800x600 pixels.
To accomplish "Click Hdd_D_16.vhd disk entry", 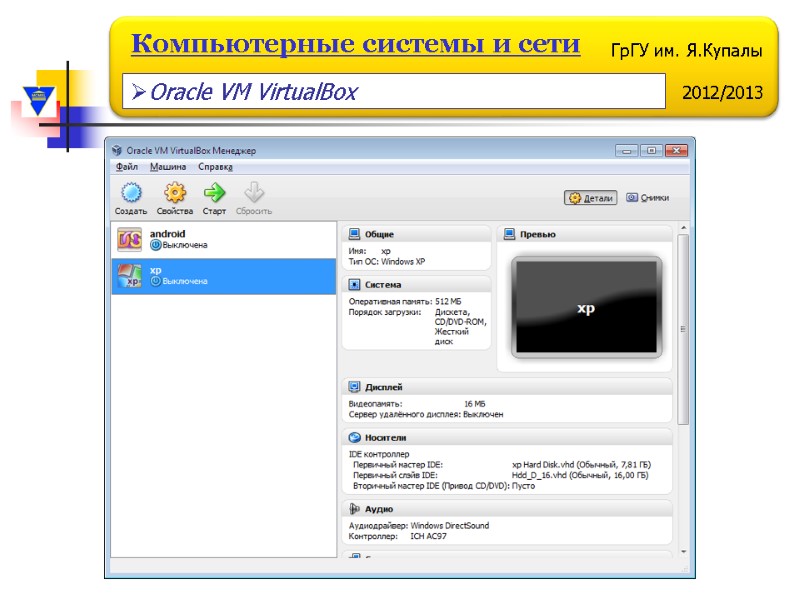I will (x=580, y=475).
